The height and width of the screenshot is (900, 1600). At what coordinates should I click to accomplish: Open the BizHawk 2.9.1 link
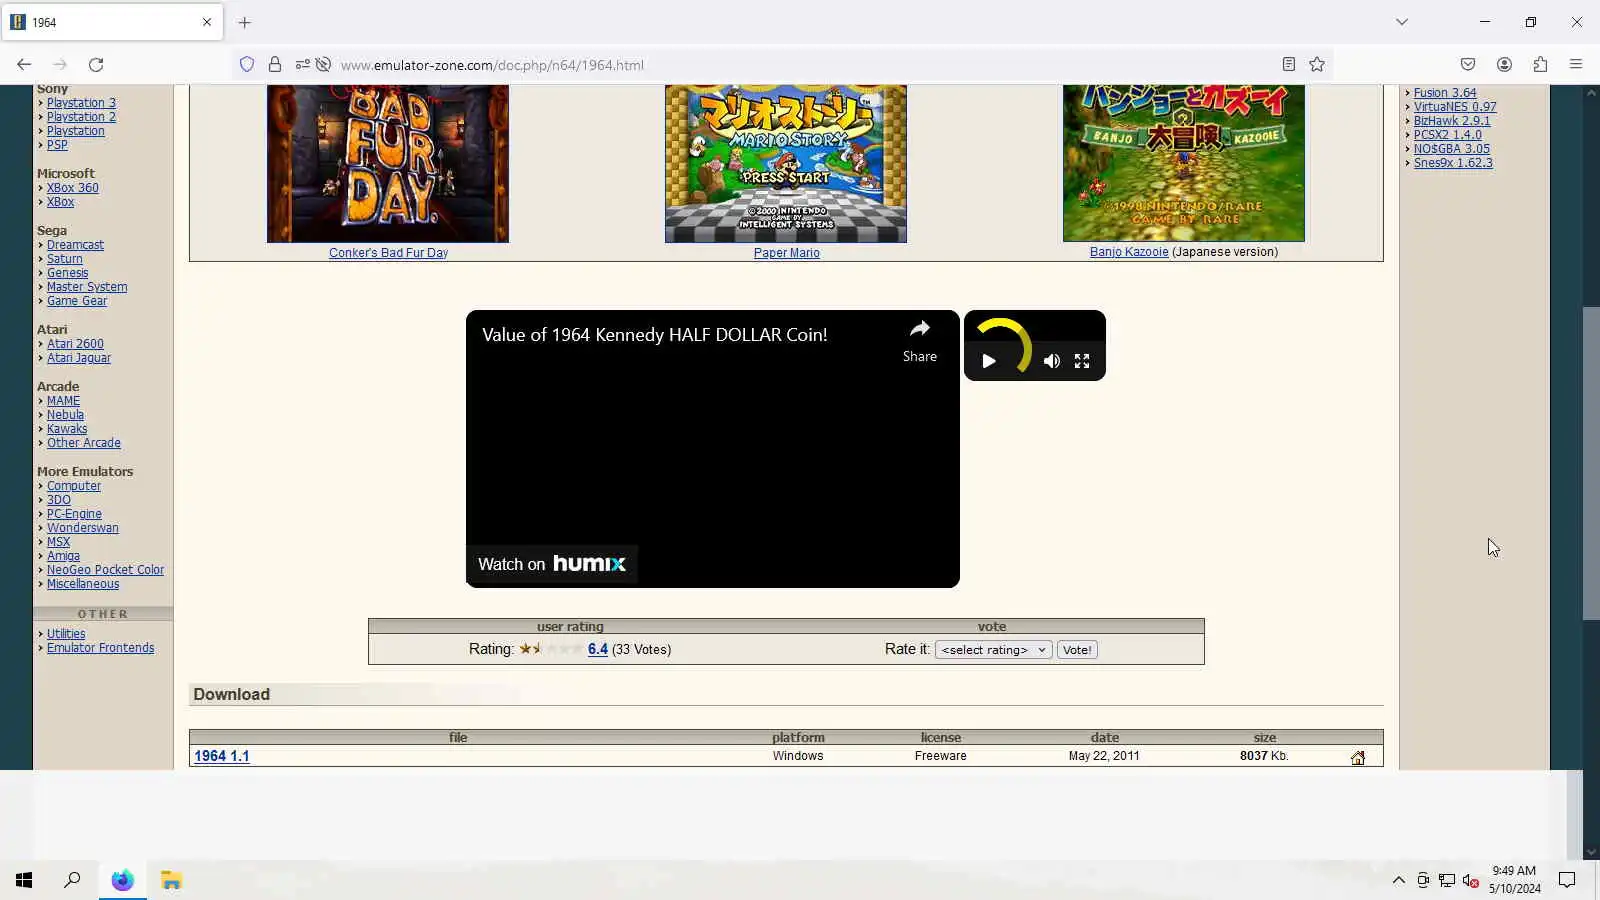coord(1452,121)
